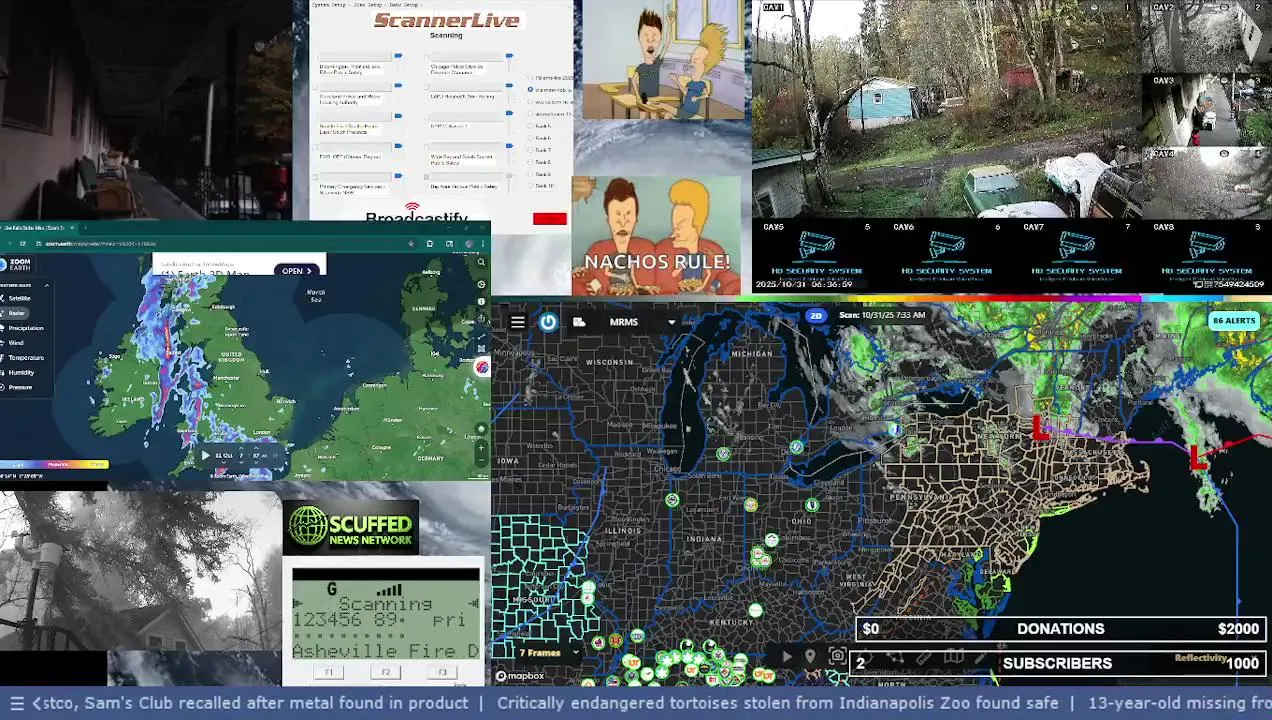Click the blue power button in radar app
1272x720 pixels.
(x=548, y=322)
